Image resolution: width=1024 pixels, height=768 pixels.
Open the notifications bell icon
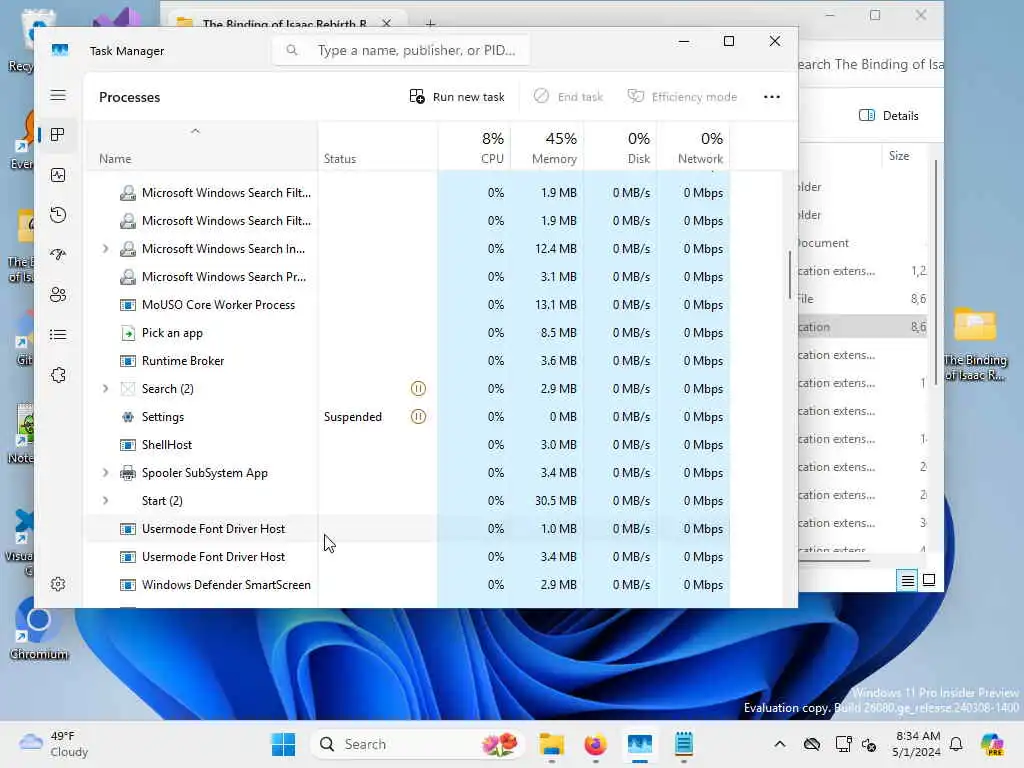(956, 744)
